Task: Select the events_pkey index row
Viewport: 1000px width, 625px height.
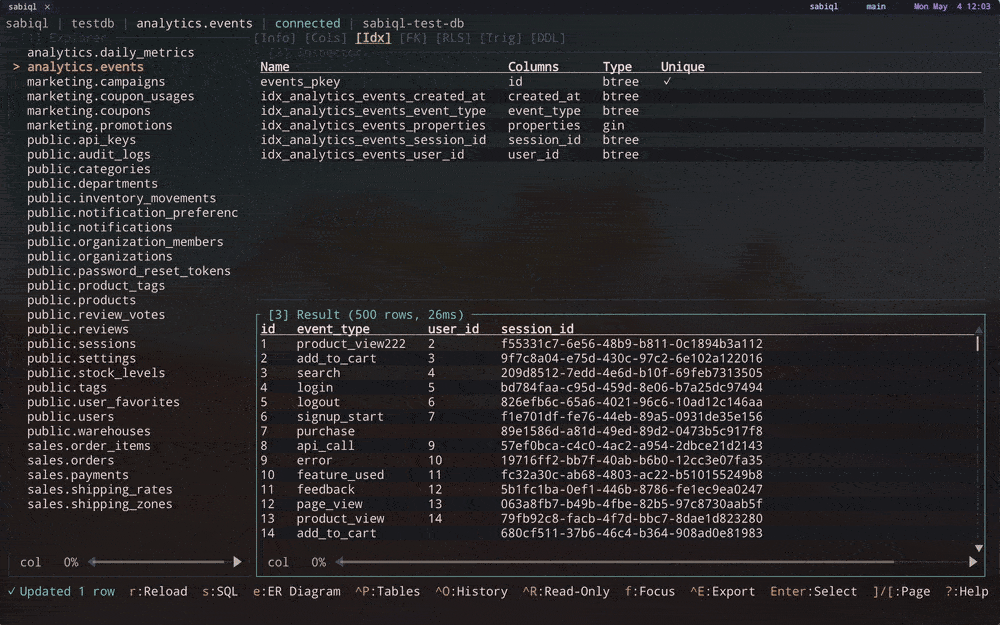Action: (620, 82)
